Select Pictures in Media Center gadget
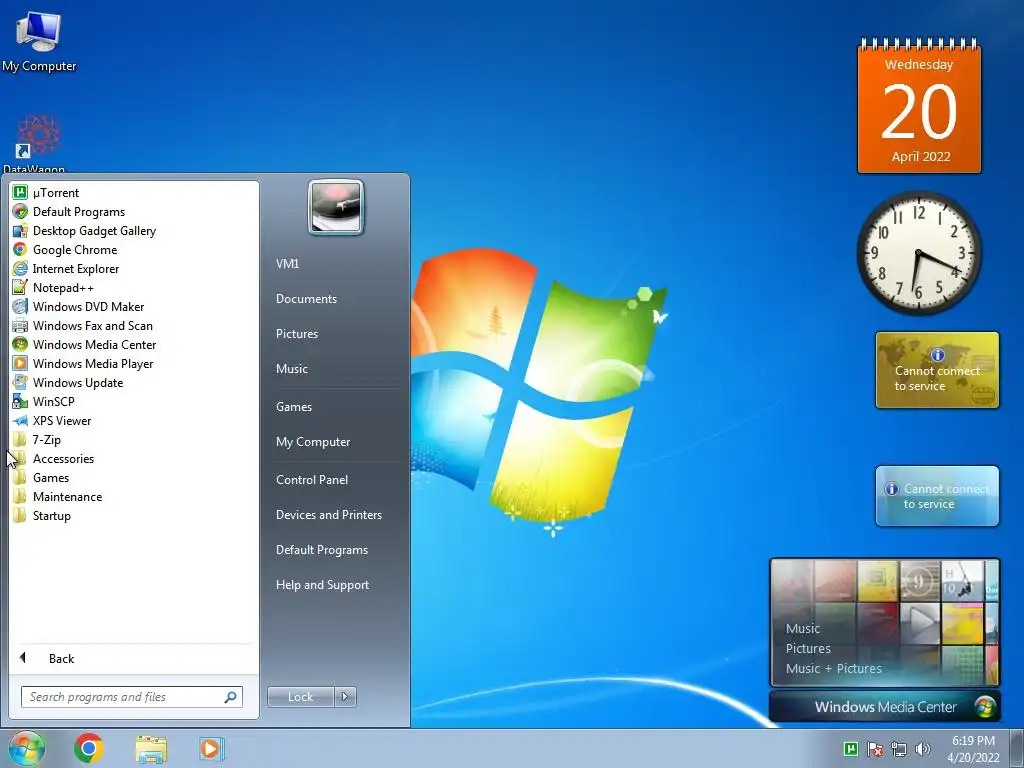 pos(808,648)
